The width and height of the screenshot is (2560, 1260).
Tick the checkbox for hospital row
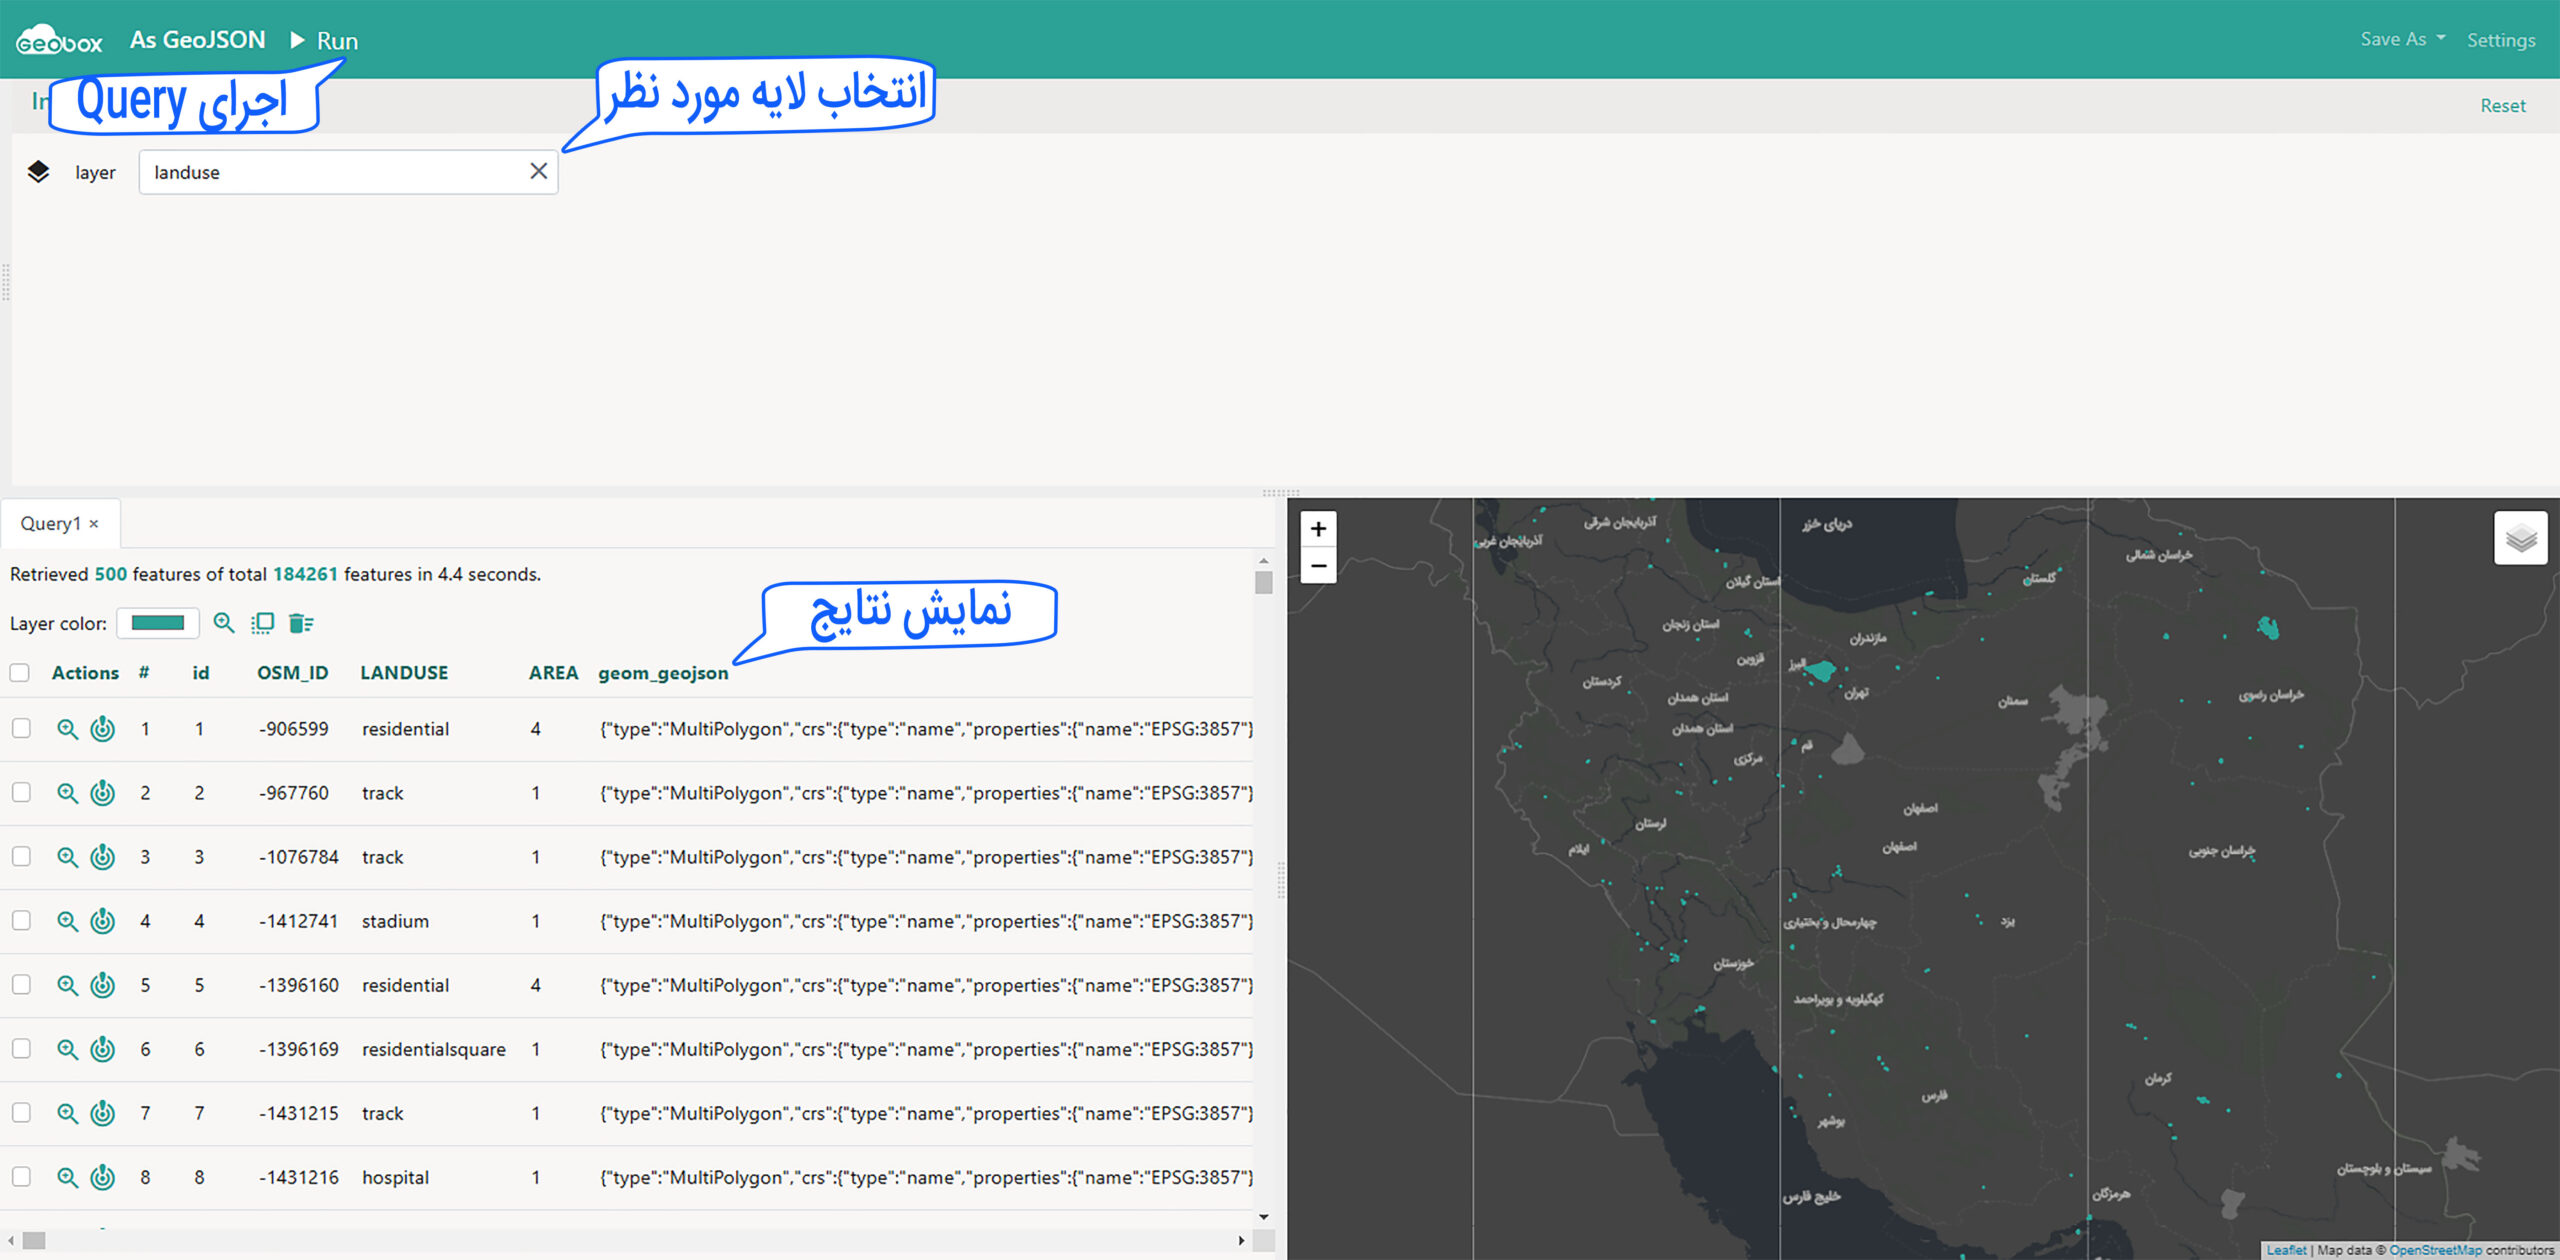point(21,1177)
